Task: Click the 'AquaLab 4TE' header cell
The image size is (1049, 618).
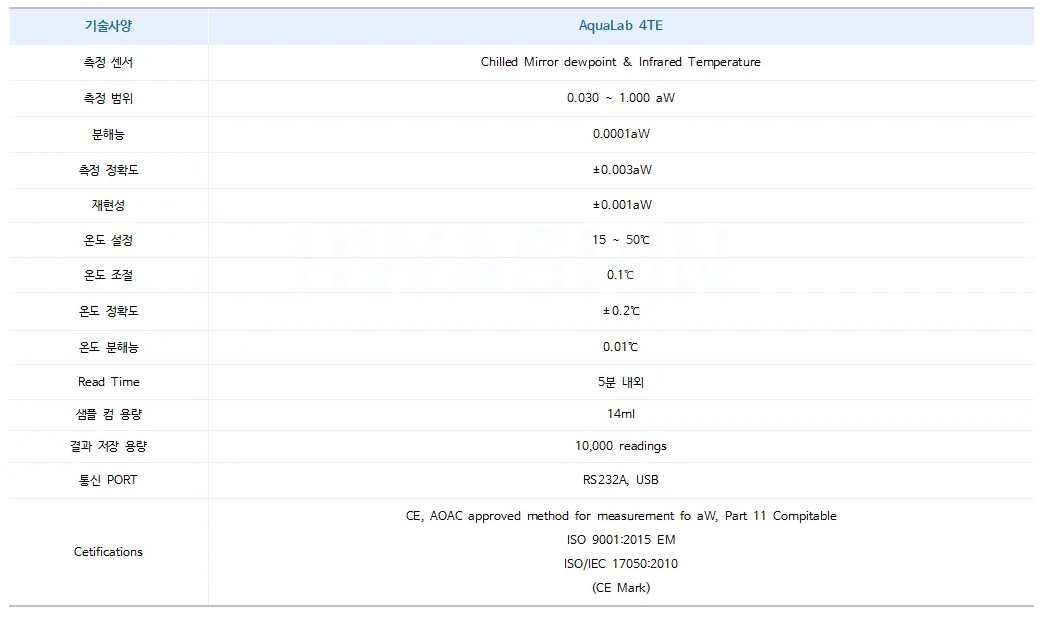Action: tap(621, 25)
